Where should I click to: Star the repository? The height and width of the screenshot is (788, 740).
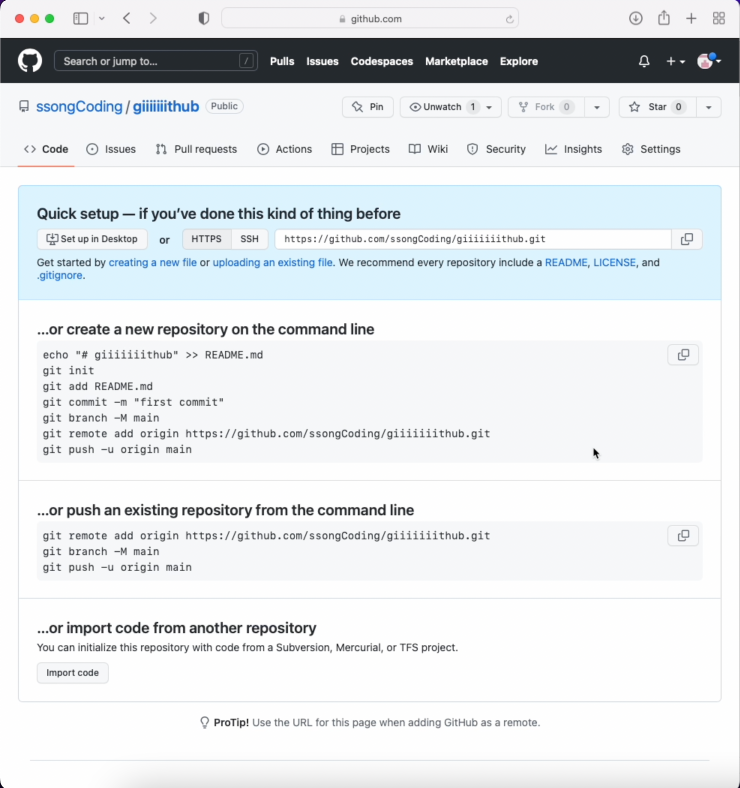click(658, 107)
